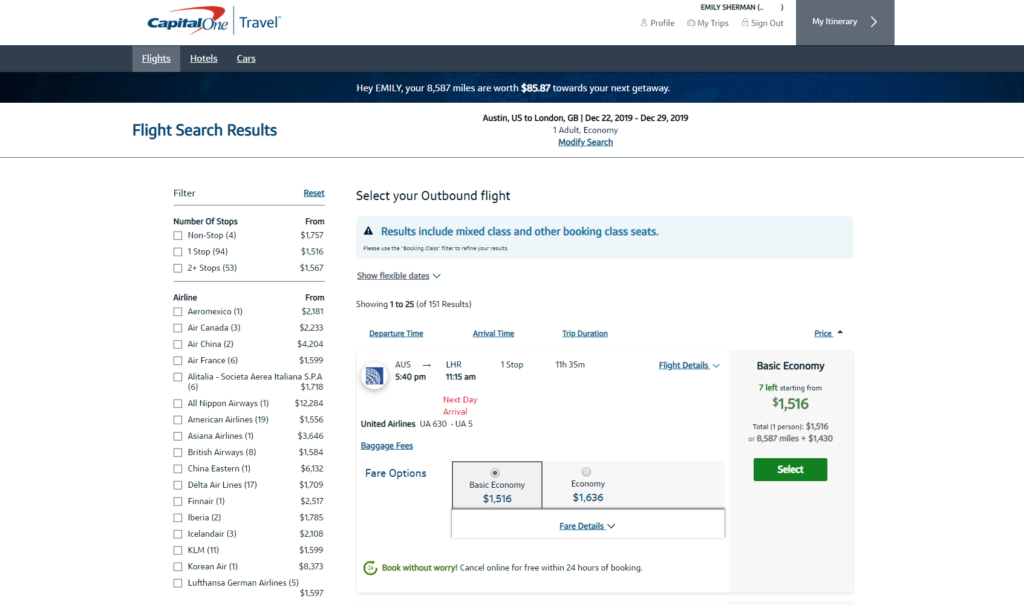The image size is (1024, 605).
Task: Click the My Itinerary arrow chevron
Action: coord(874,22)
